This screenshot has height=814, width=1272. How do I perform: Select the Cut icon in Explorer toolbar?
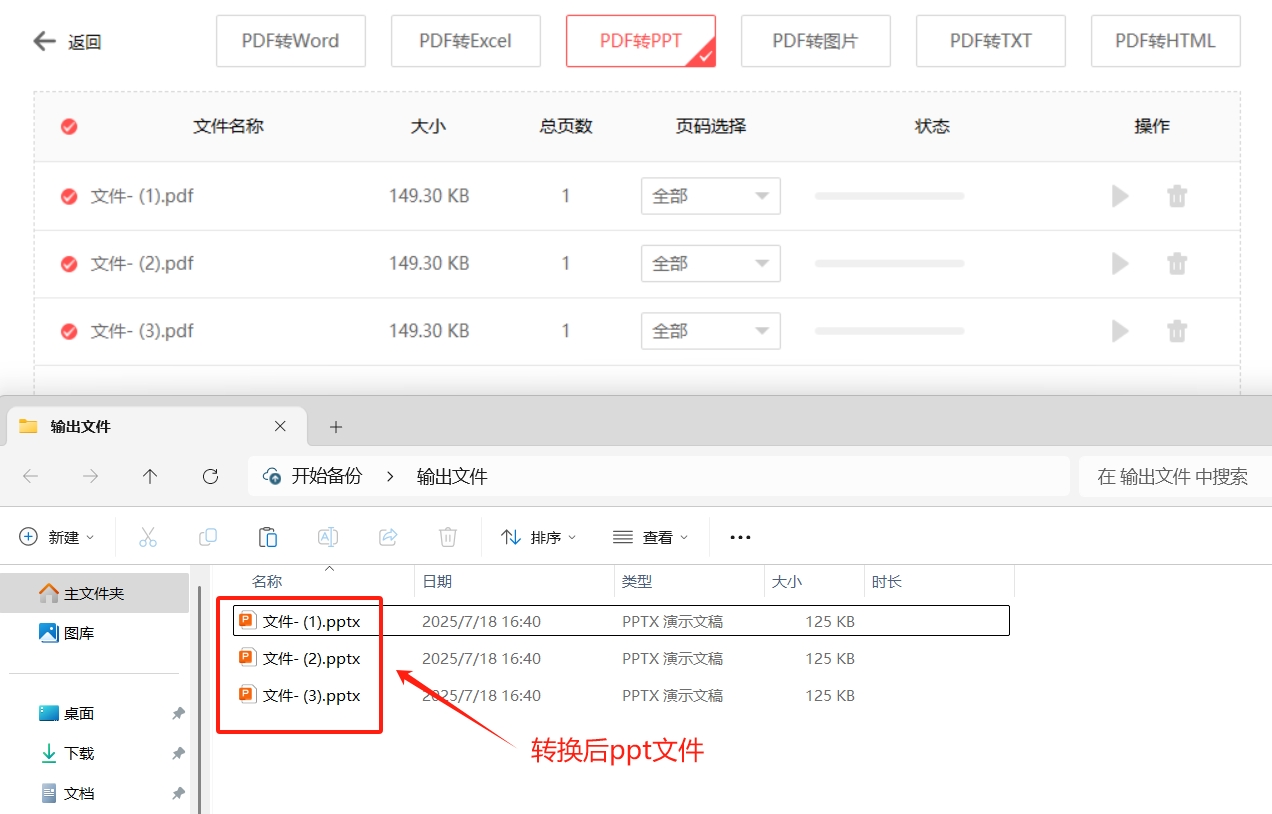point(148,537)
